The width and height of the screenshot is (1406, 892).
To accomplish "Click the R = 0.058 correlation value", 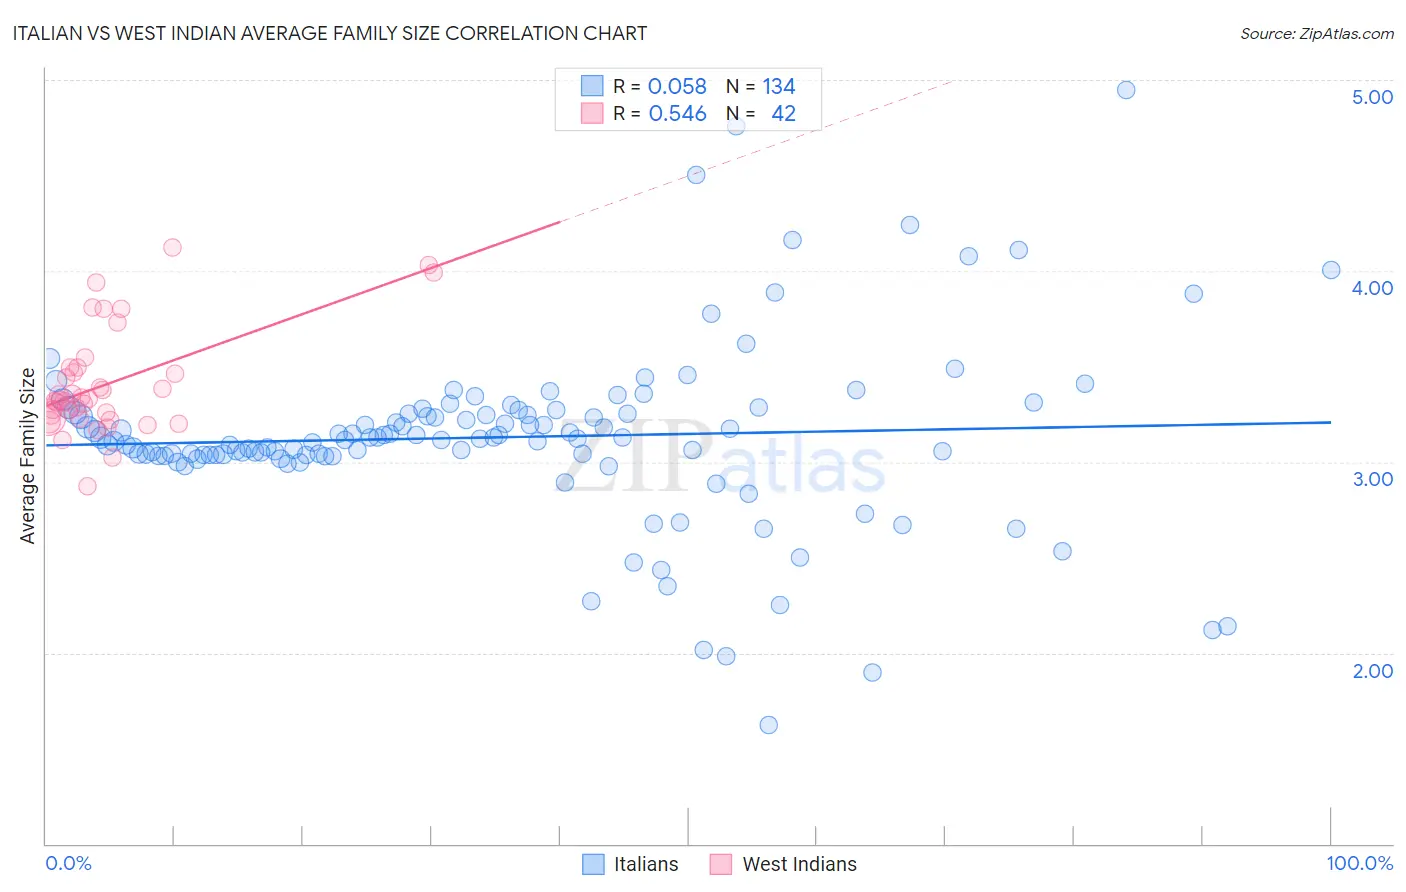I will [x=660, y=86].
